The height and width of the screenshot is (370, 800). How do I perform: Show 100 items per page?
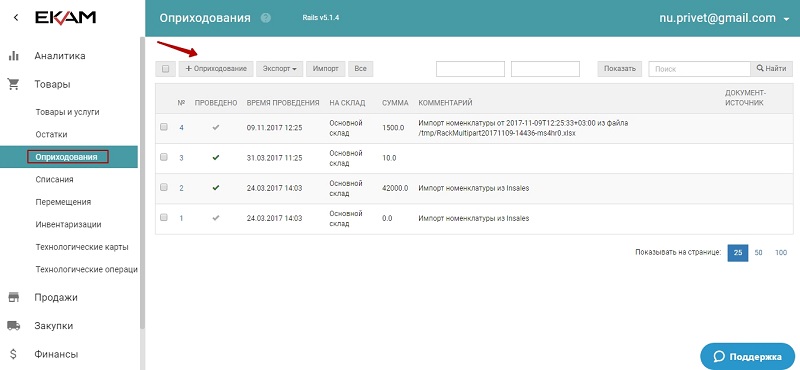781,253
